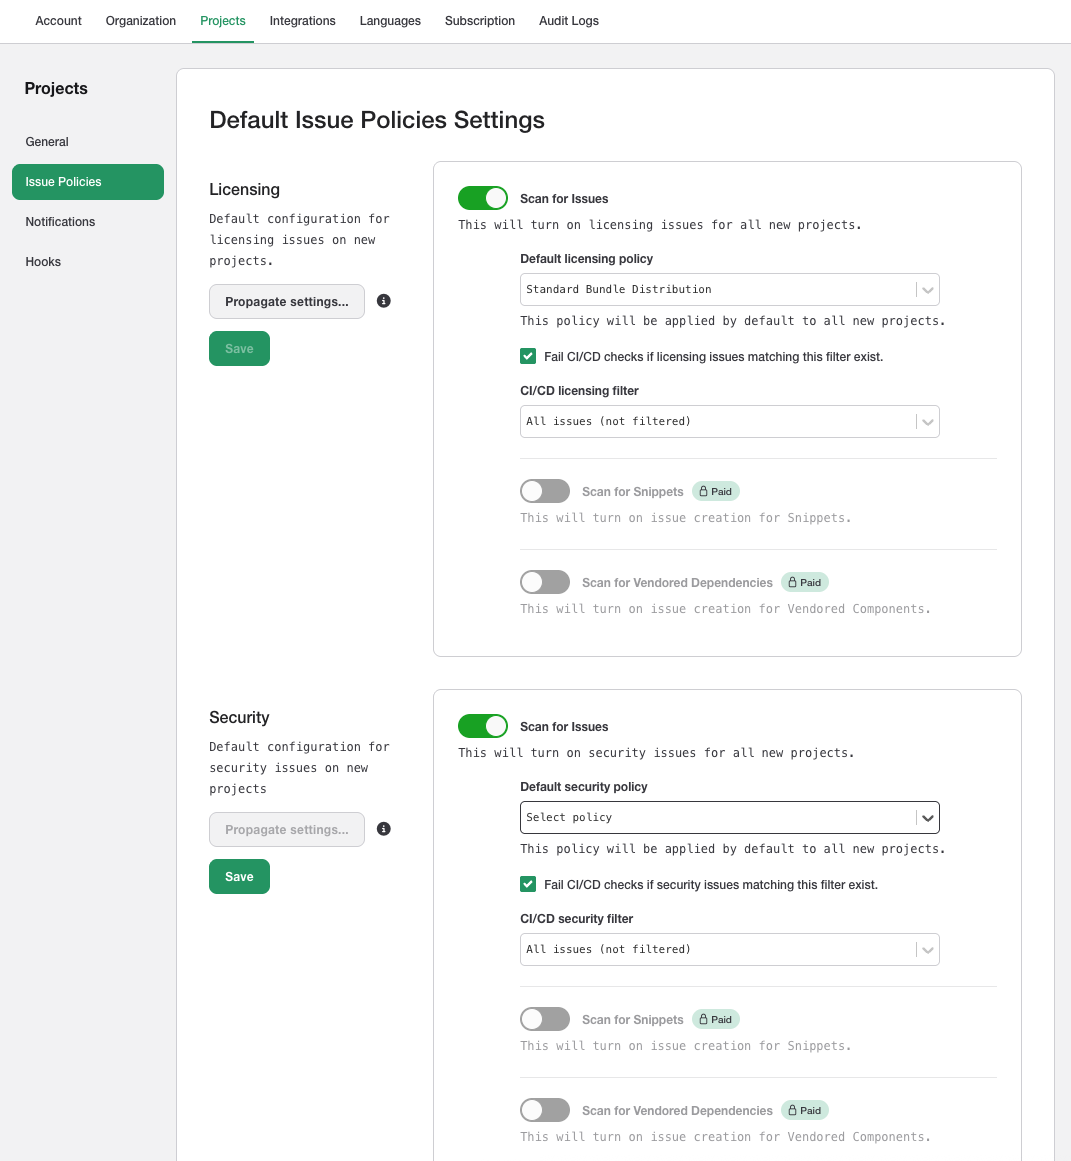Expand the Default security policy dropdown
Image resolution: width=1071 pixels, height=1161 pixels.
[729, 817]
